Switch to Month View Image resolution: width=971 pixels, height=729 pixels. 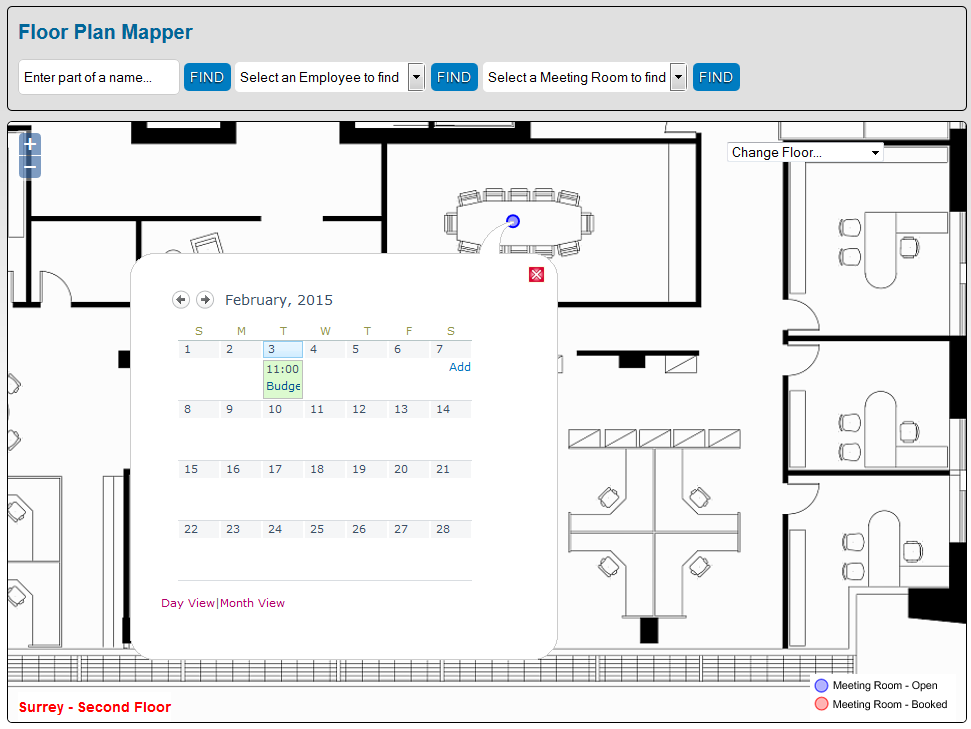(x=252, y=603)
